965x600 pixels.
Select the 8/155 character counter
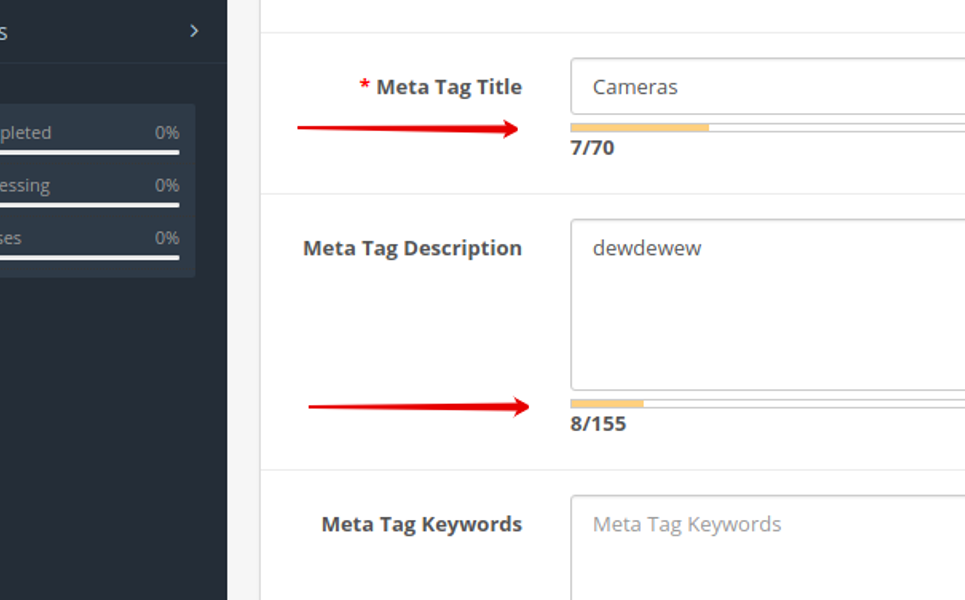598,424
